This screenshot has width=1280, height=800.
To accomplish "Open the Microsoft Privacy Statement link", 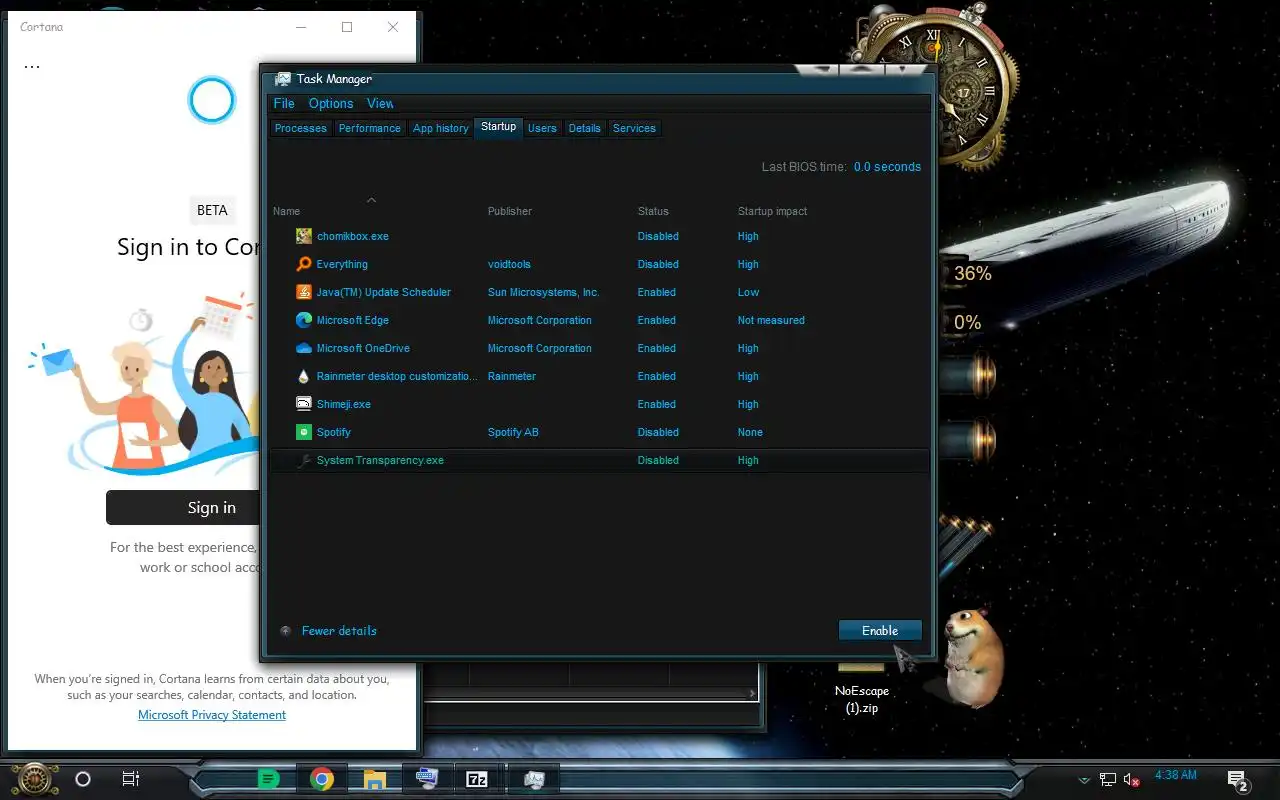I will pos(212,715).
